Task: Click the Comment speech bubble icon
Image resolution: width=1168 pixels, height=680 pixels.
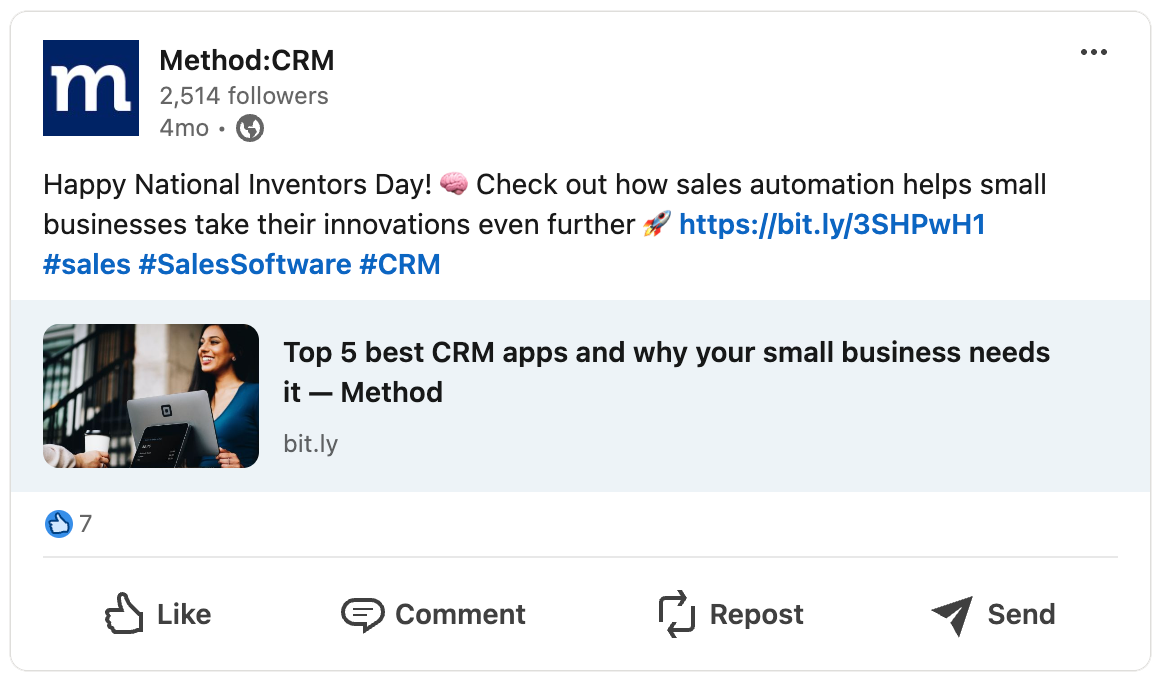Action: point(362,614)
